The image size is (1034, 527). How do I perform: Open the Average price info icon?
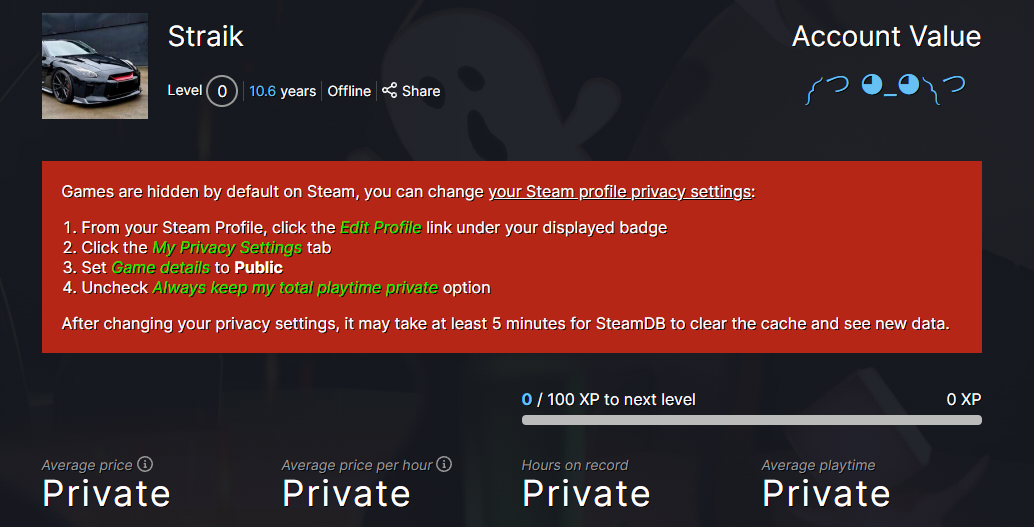[x=145, y=464]
